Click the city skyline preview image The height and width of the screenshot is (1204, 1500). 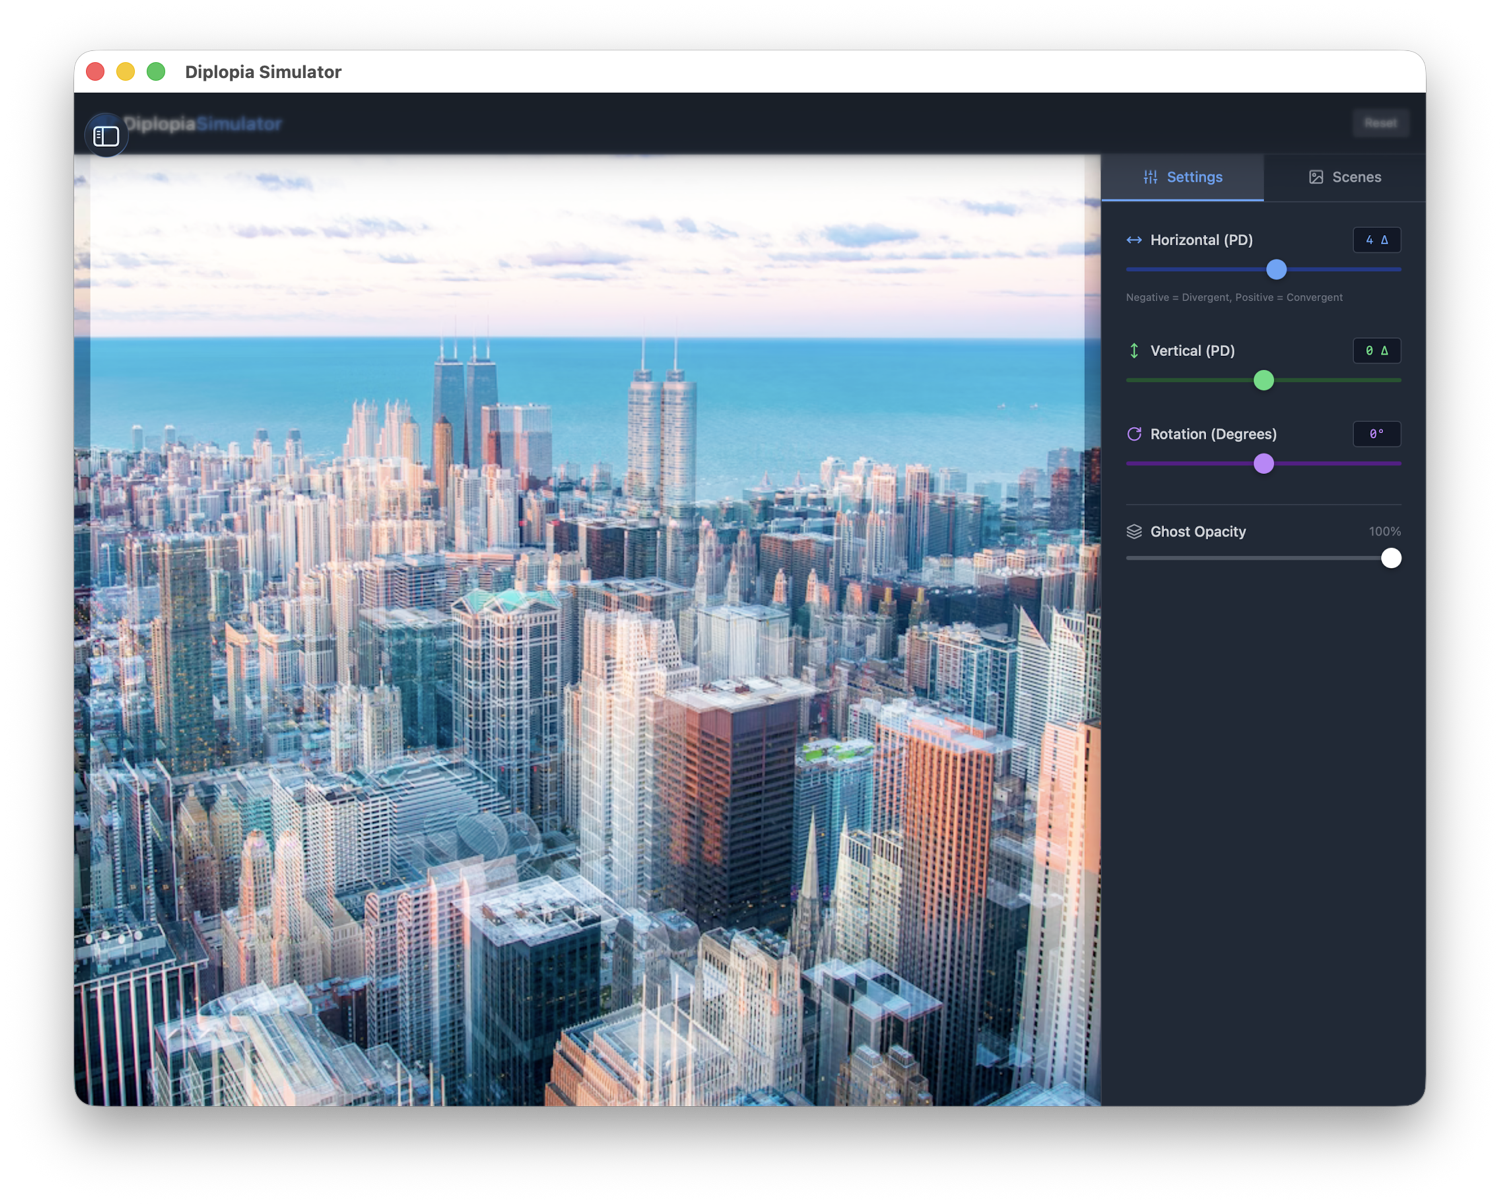[x=587, y=630]
